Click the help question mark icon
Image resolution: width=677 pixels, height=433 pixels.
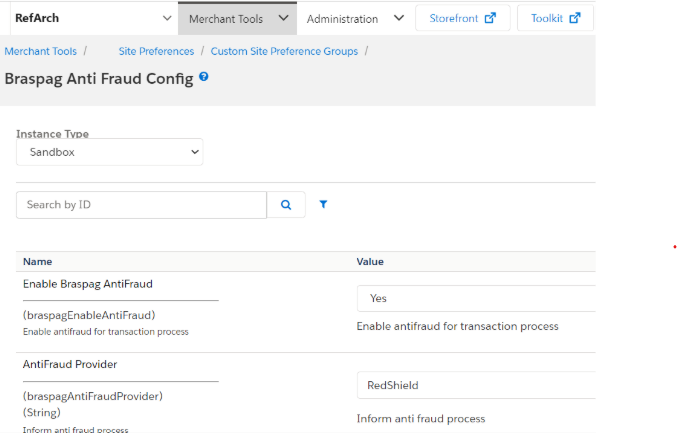204,76
